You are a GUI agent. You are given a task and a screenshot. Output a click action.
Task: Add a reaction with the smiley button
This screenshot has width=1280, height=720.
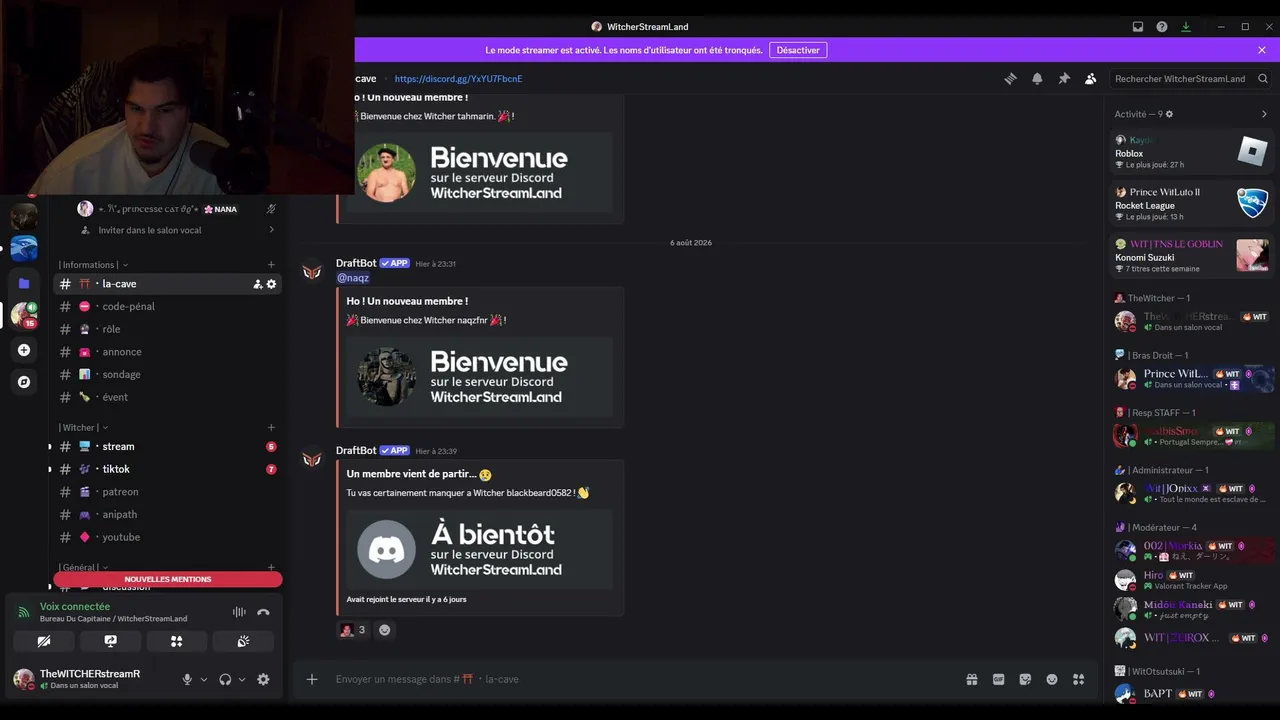[x=385, y=630]
